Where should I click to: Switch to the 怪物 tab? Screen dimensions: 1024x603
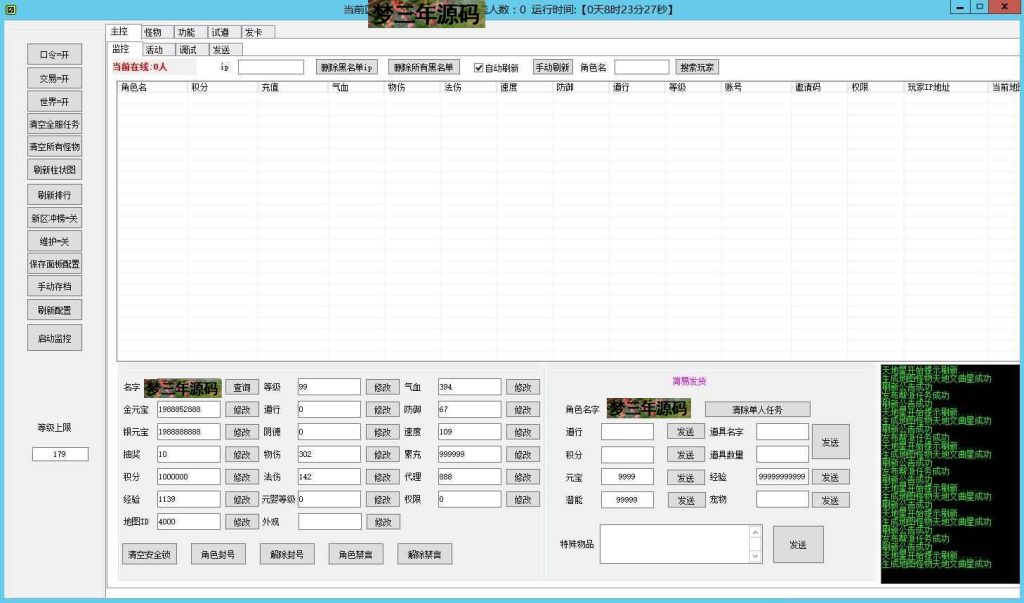tap(157, 32)
